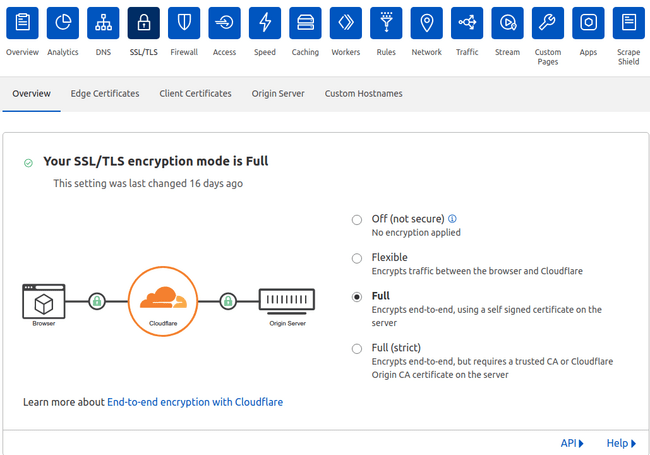Open the Firewall shield icon
Viewport: 650px width, 455px height.
click(184, 23)
